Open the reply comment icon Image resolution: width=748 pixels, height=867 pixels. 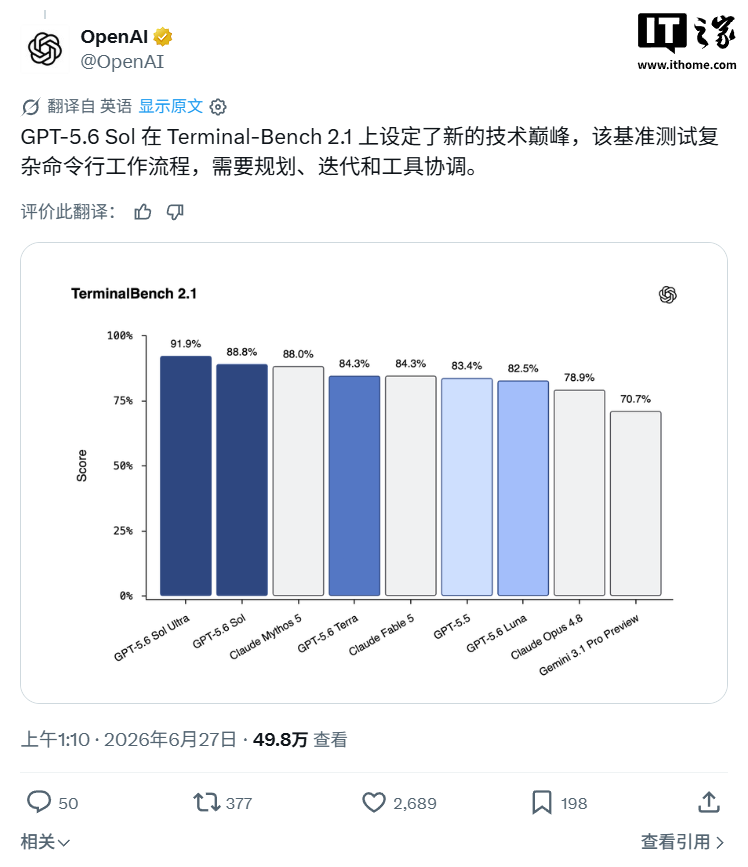(x=39, y=802)
